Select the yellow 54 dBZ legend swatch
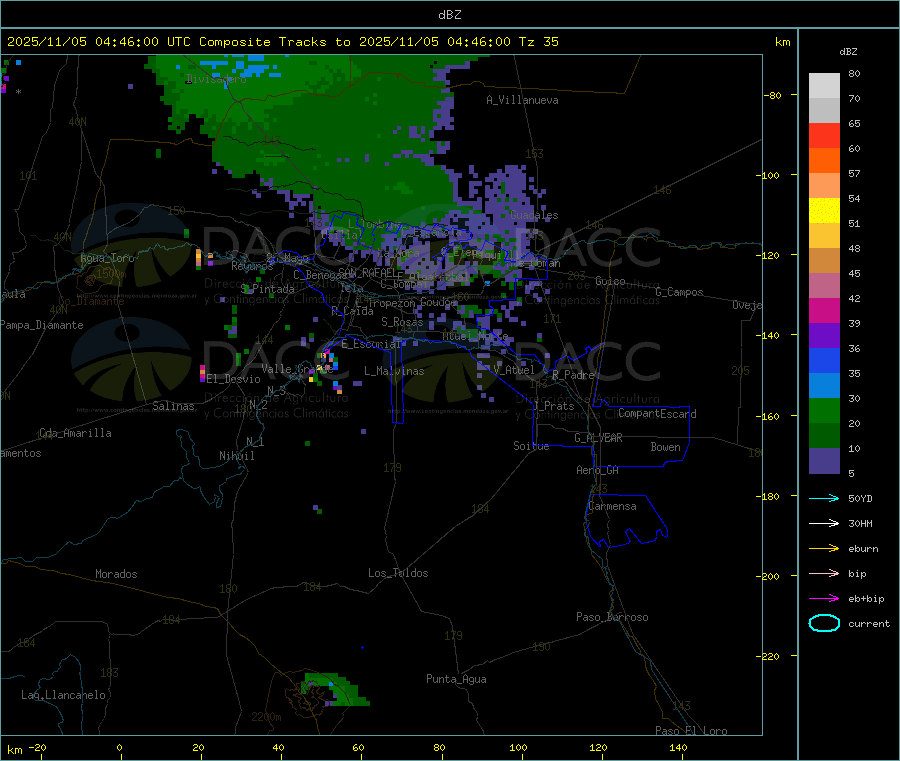Image resolution: width=900 pixels, height=761 pixels. tap(824, 211)
